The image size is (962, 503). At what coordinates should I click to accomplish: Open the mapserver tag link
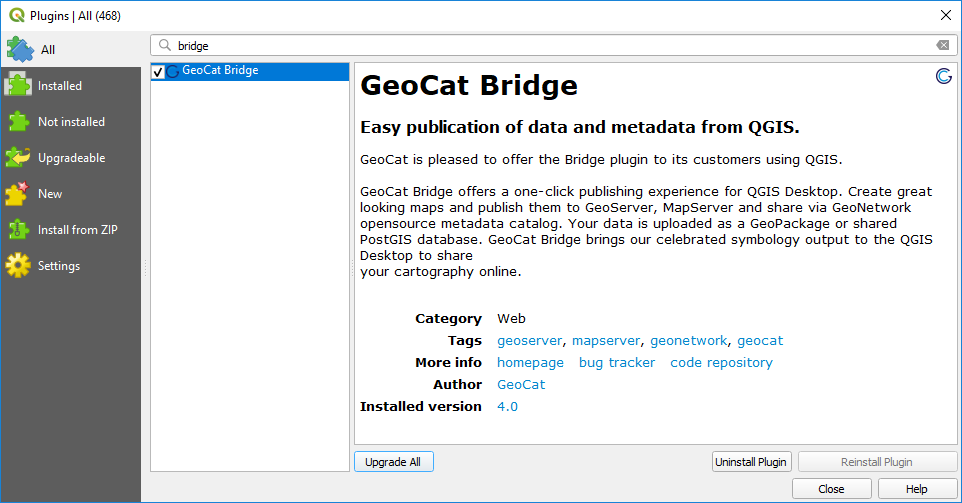pyautogui.click(x=606, y=341)
